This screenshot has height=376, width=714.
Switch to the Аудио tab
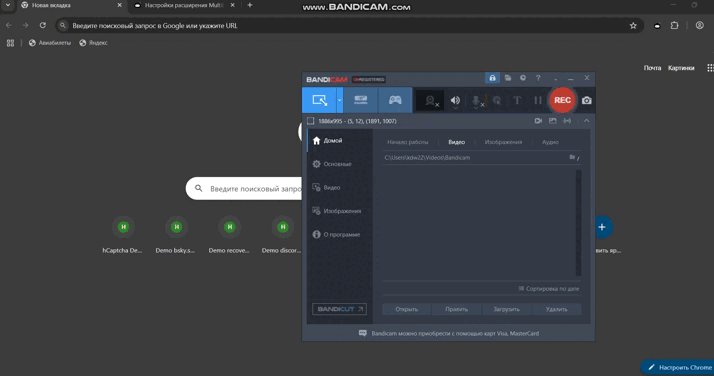coord(550,142)
